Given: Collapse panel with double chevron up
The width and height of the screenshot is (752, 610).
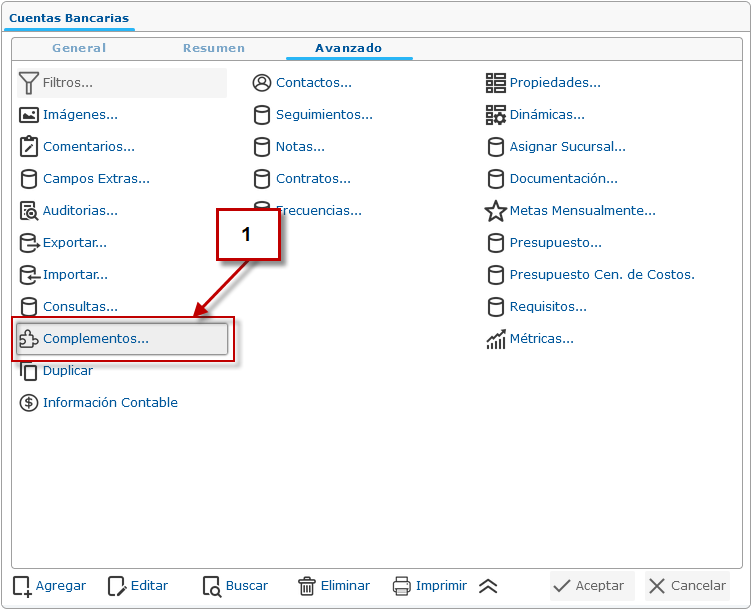Looking at the screenshot, I should pos(488,586).
